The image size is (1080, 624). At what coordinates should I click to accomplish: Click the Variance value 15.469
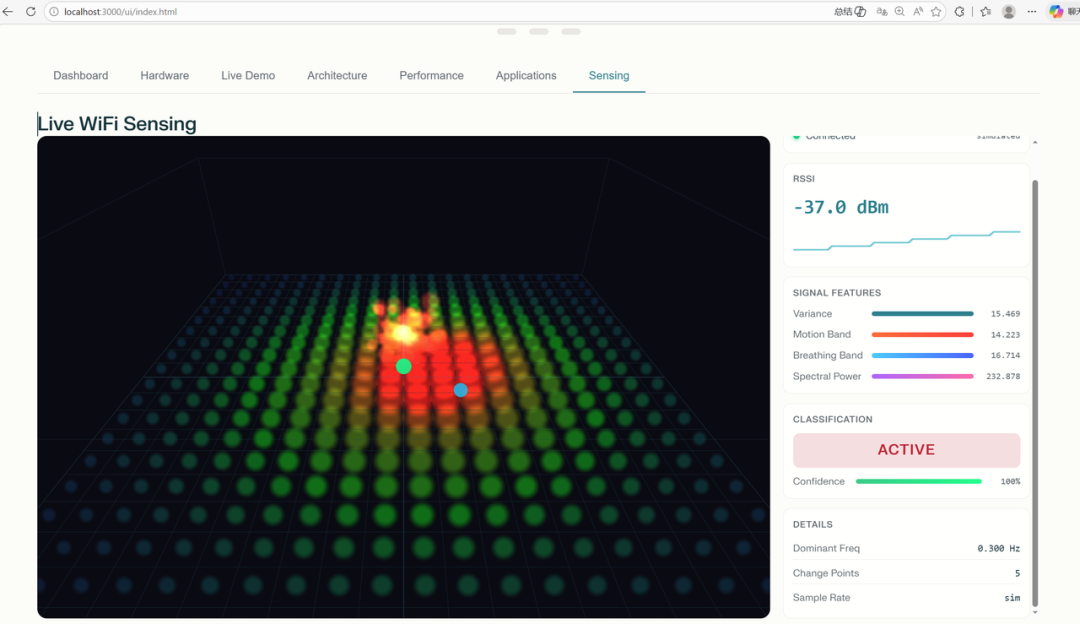[1005, 314]
